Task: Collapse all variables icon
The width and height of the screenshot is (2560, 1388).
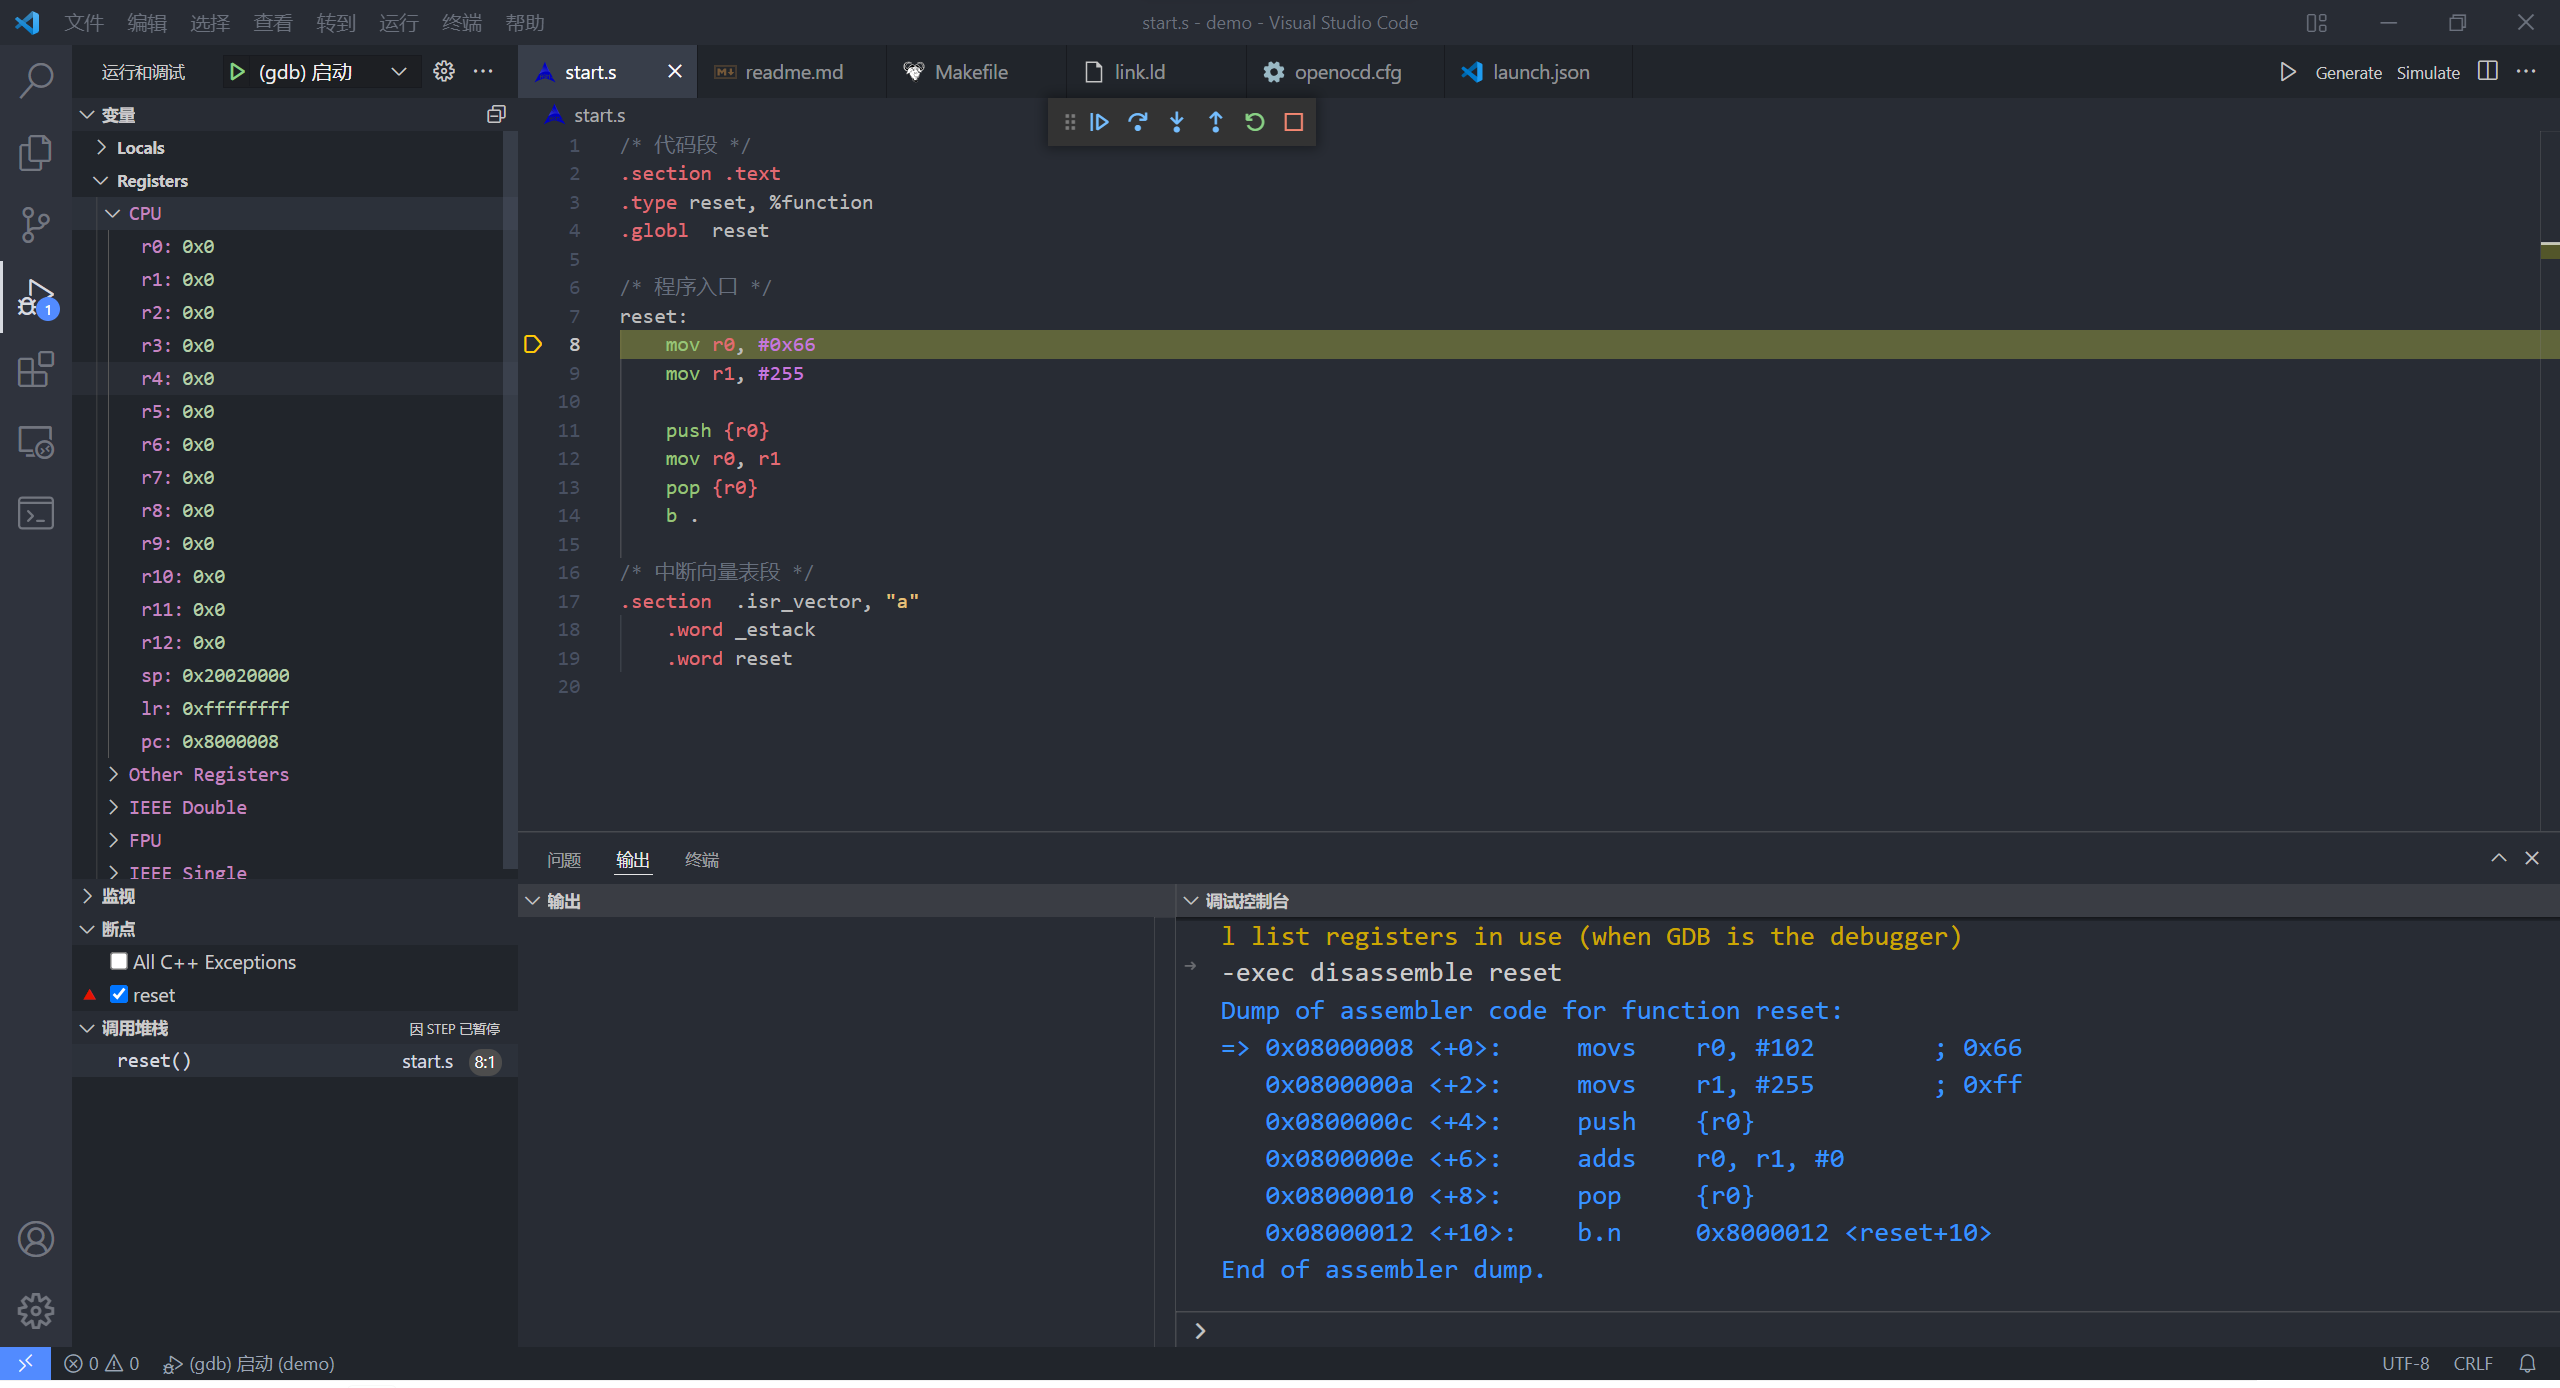Action: (x=496, y=115)
